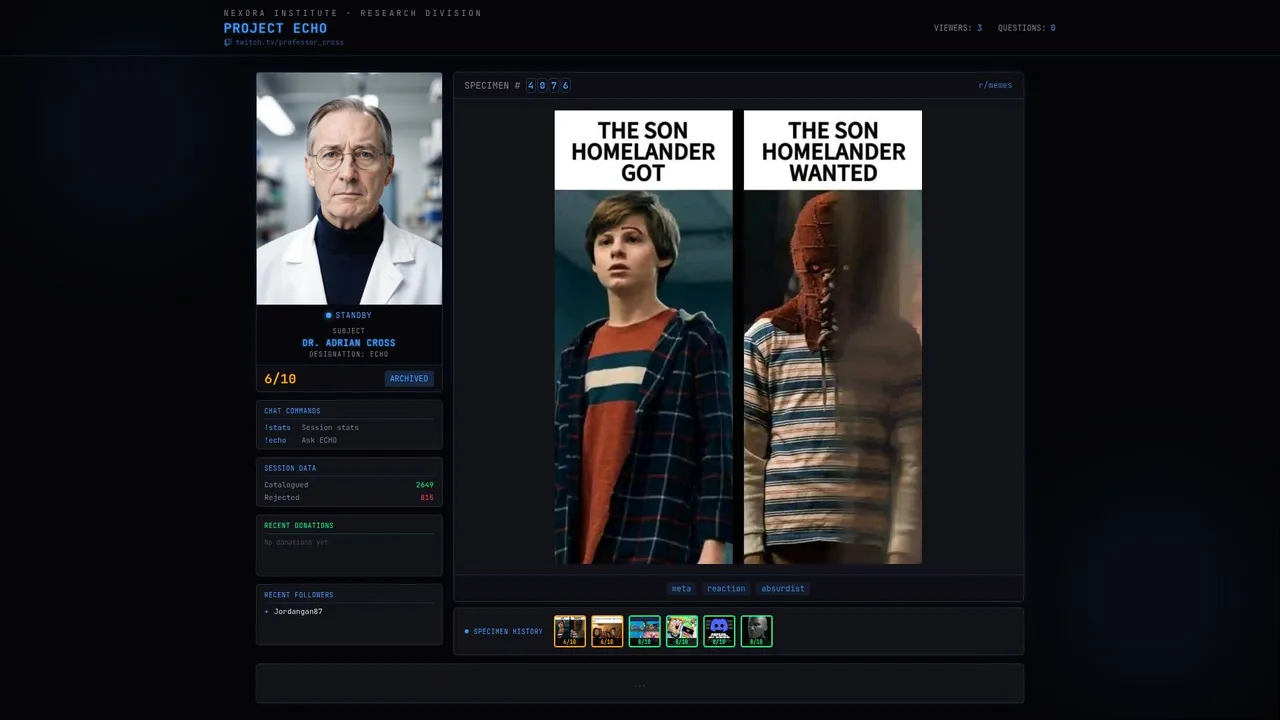Open first specimen history thumbnail rated 6/10
The image size is (1280, 720).
click(x=570, y=631)
